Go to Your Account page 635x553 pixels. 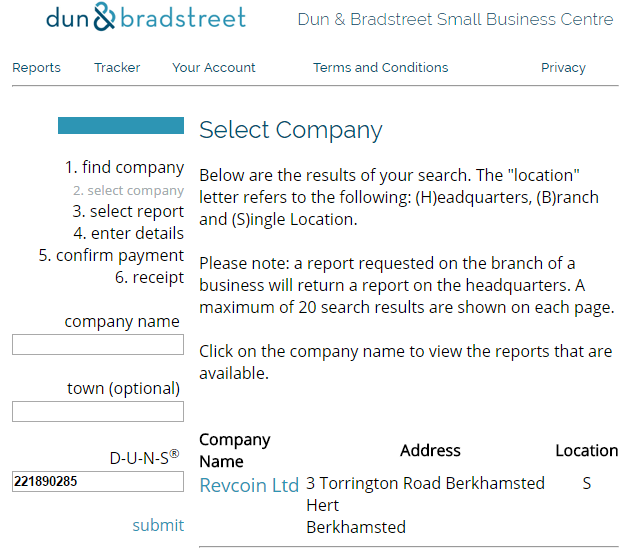pyautogui.click(x=214, y=68)
